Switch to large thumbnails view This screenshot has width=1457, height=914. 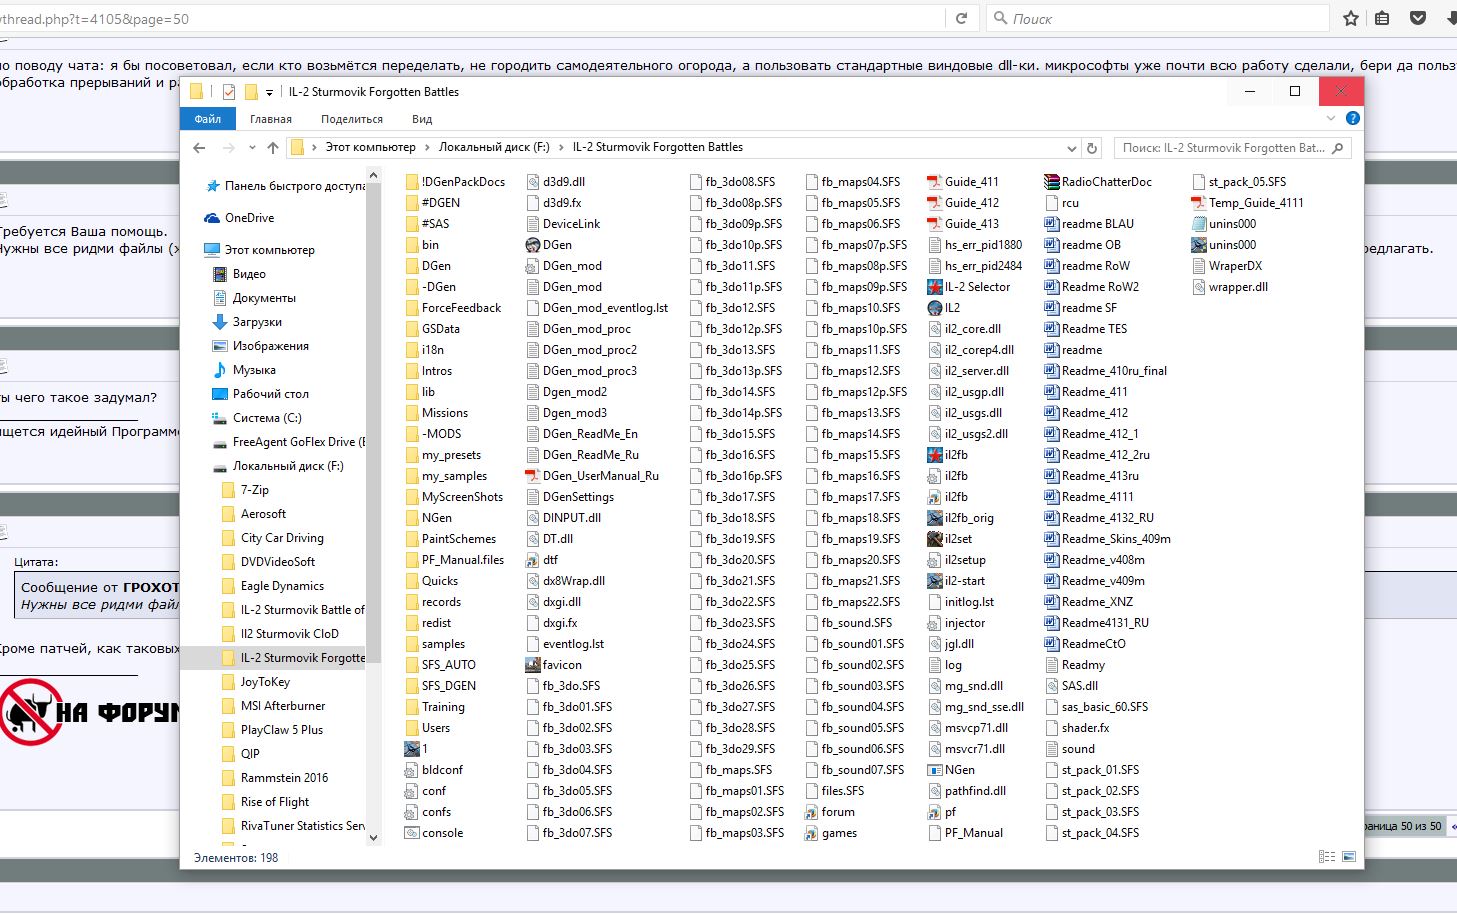1348,857
